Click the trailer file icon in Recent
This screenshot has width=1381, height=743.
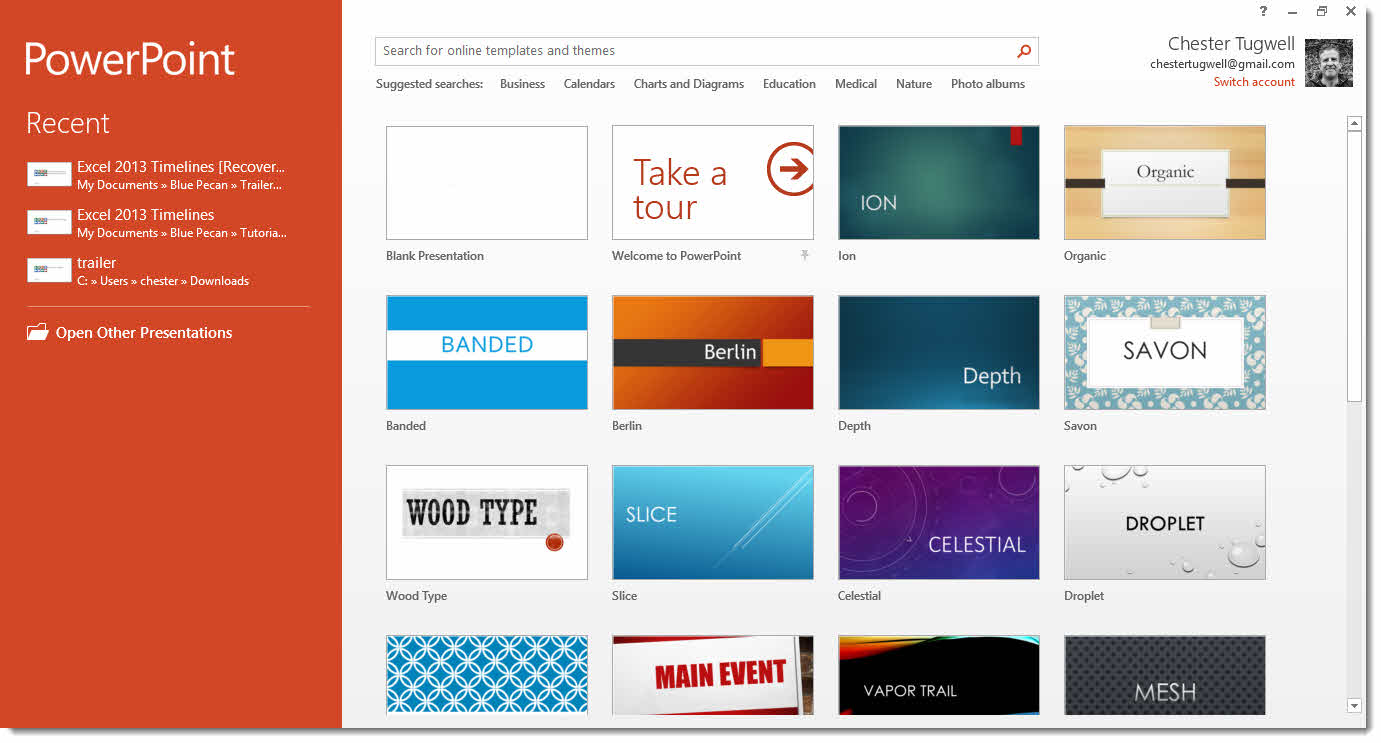pyautogui.click(x=49, y=271)
